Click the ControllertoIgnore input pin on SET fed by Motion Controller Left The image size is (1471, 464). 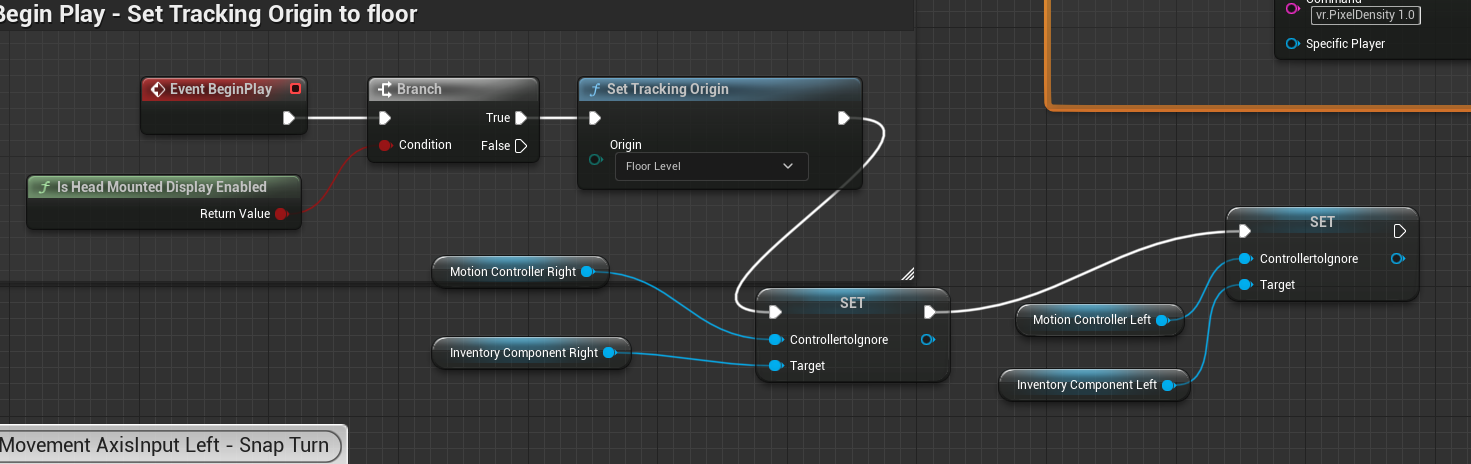1245,259
